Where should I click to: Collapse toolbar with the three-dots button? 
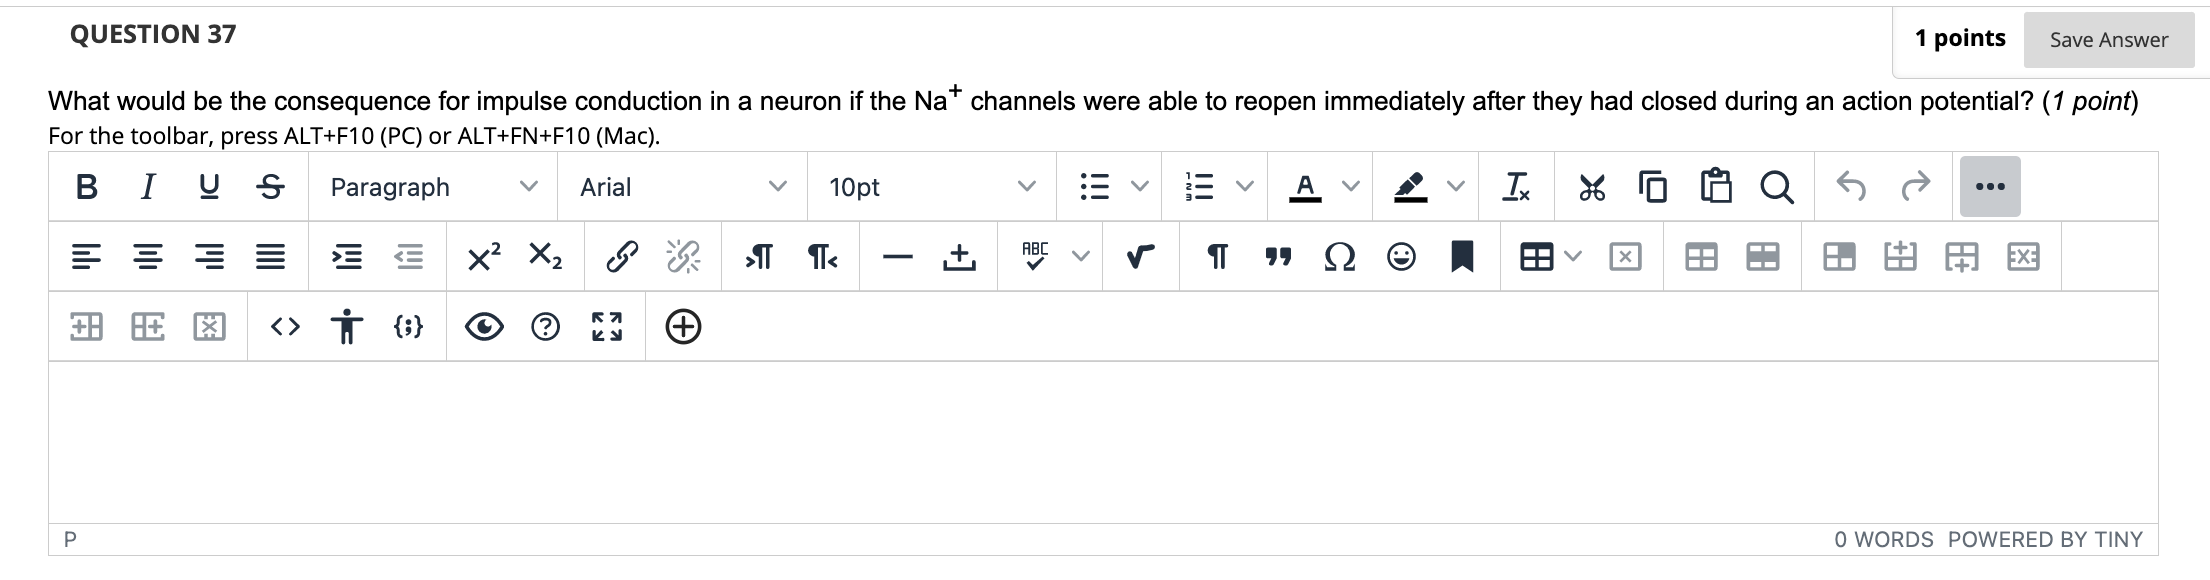pos(1989,187)
